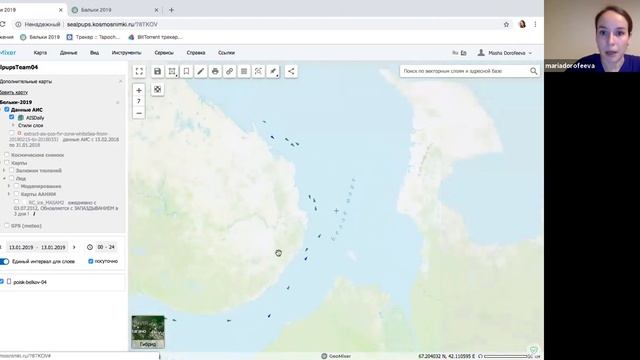Zoom in with the plus button
This screenshot has width=640, height=360.
[139, 90]
